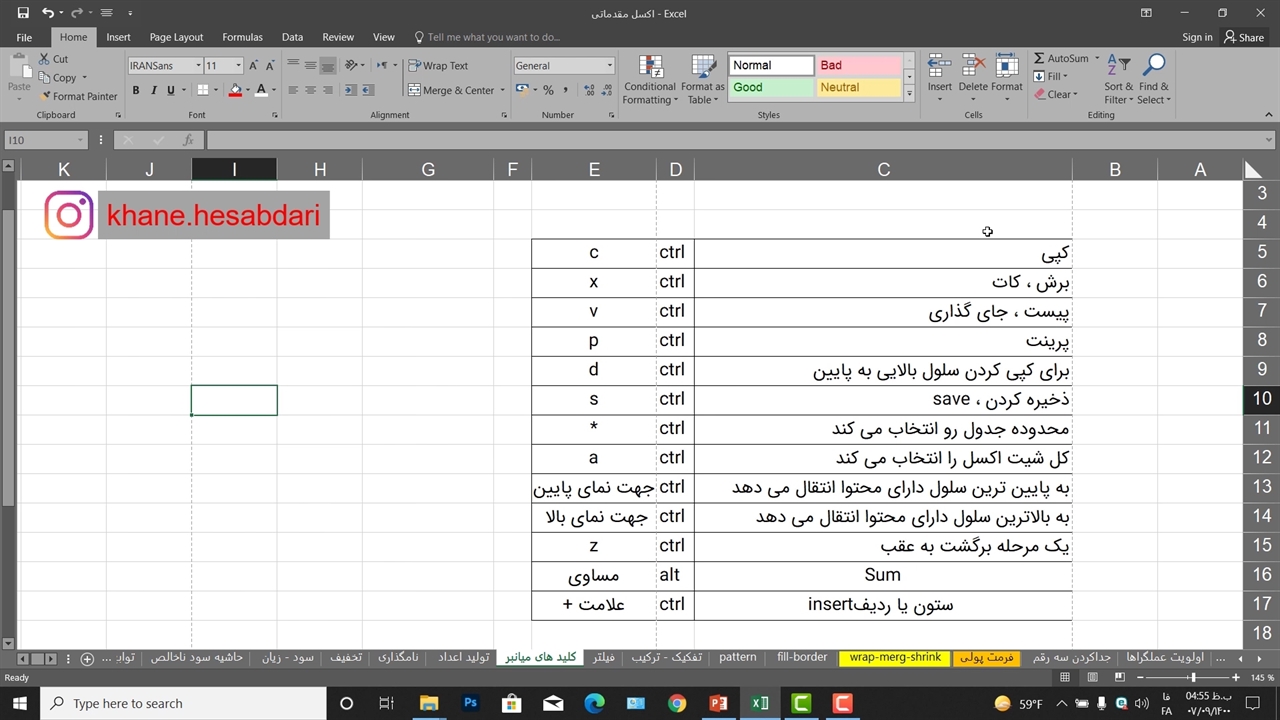This screenshot has width=1280, height=720.
Task: Toggle Bold formatting
Action: pos(136,90)
